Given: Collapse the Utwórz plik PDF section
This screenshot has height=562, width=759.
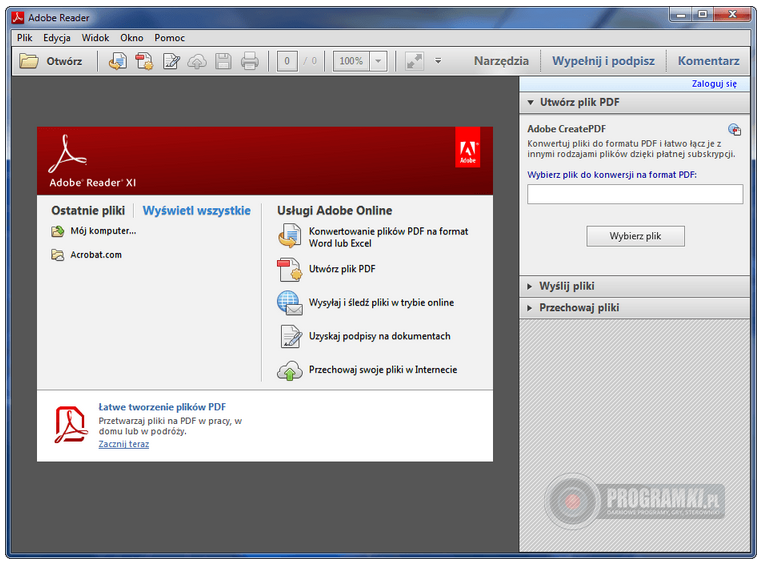Looking at the screenshot, I should 531,102.
